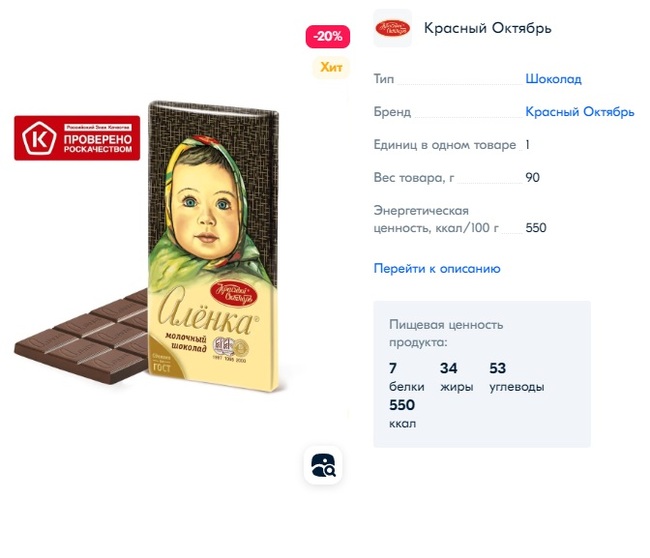Open the Красный Октябрь brand value link

580,112
